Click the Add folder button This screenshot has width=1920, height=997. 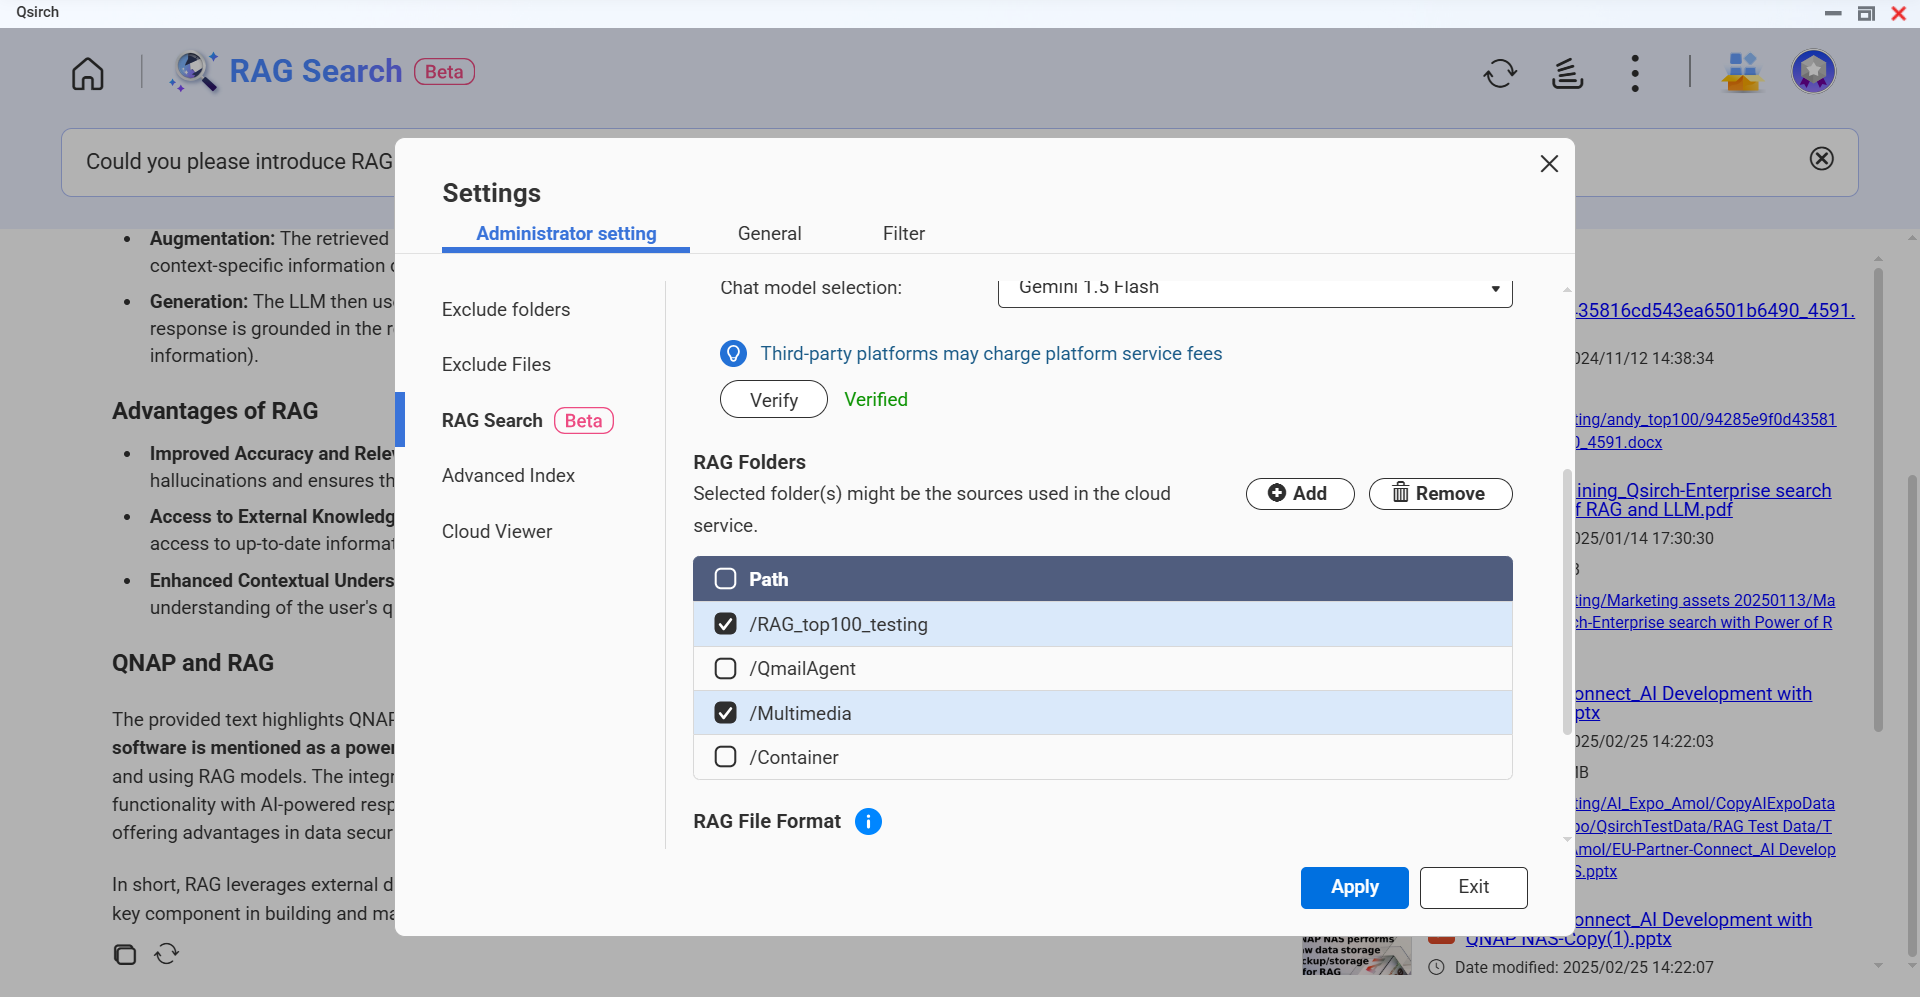pos(1300,494)
